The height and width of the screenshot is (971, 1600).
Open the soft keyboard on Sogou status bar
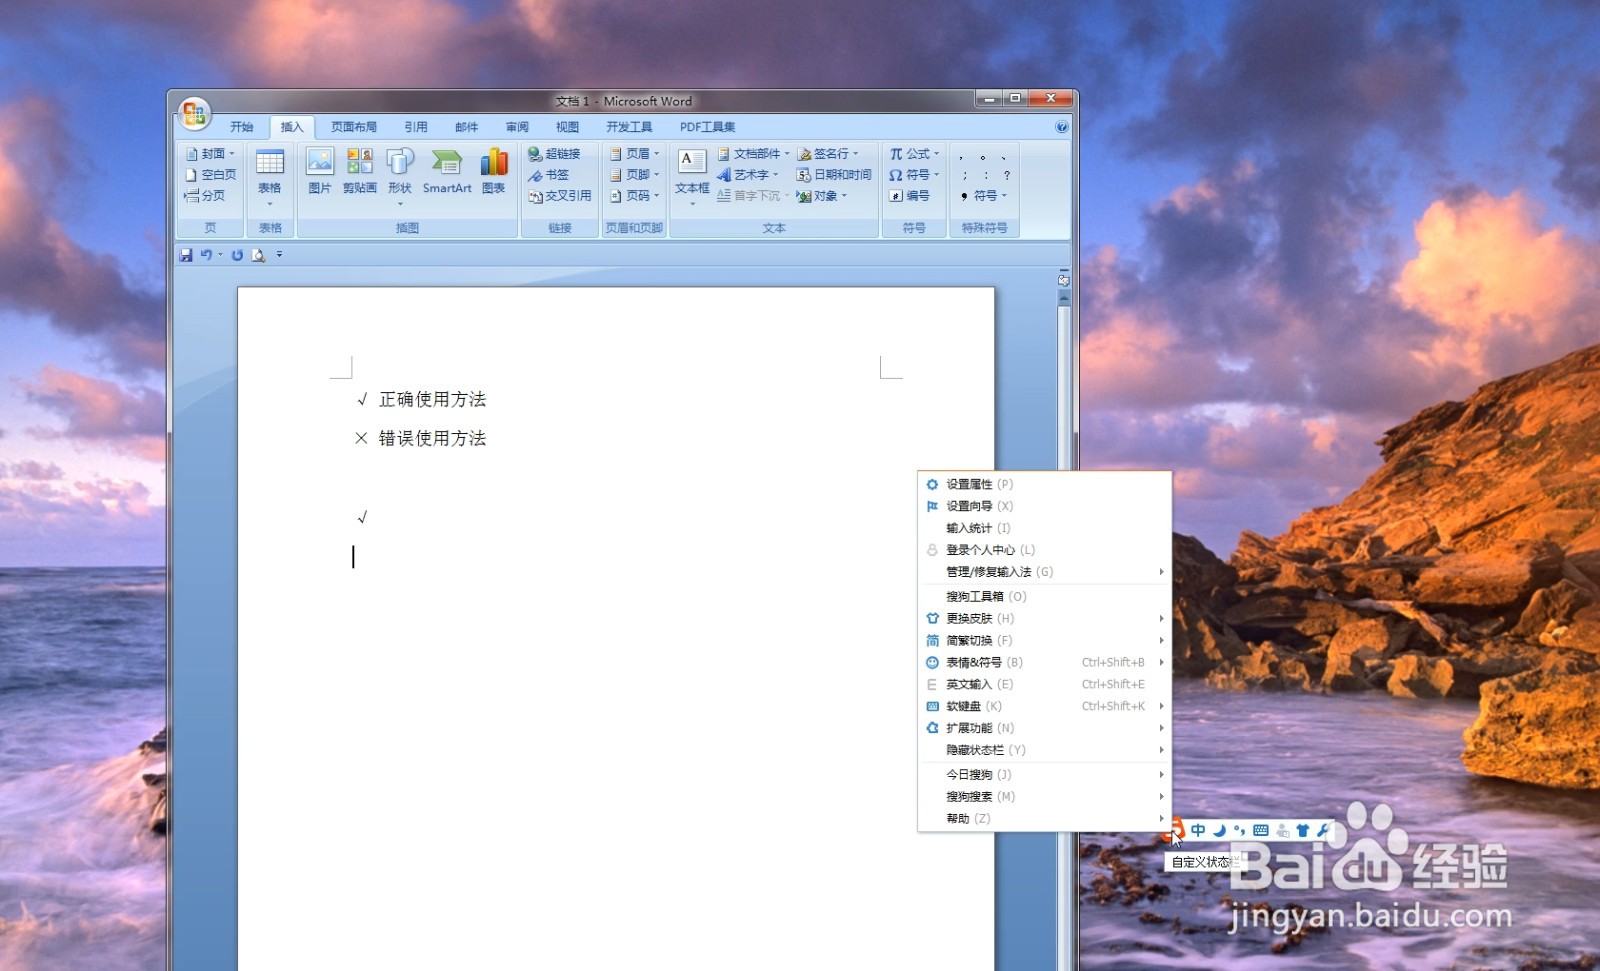coord(1262,830)
